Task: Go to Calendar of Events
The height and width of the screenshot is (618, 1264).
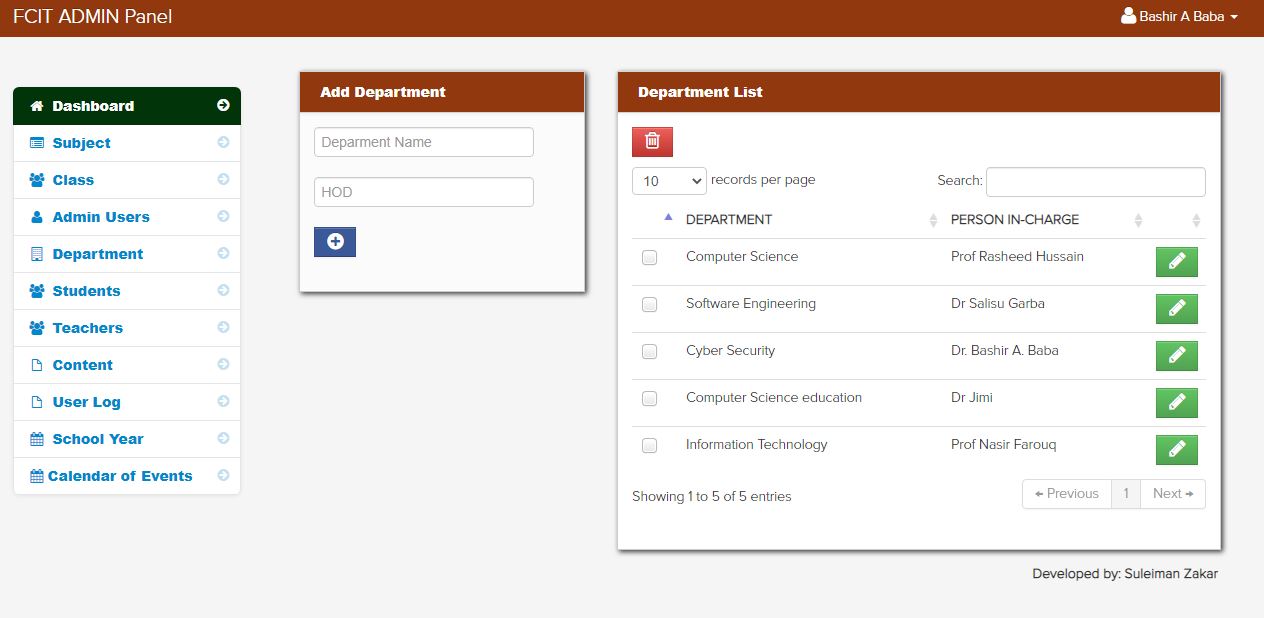Action: [119, 476]
